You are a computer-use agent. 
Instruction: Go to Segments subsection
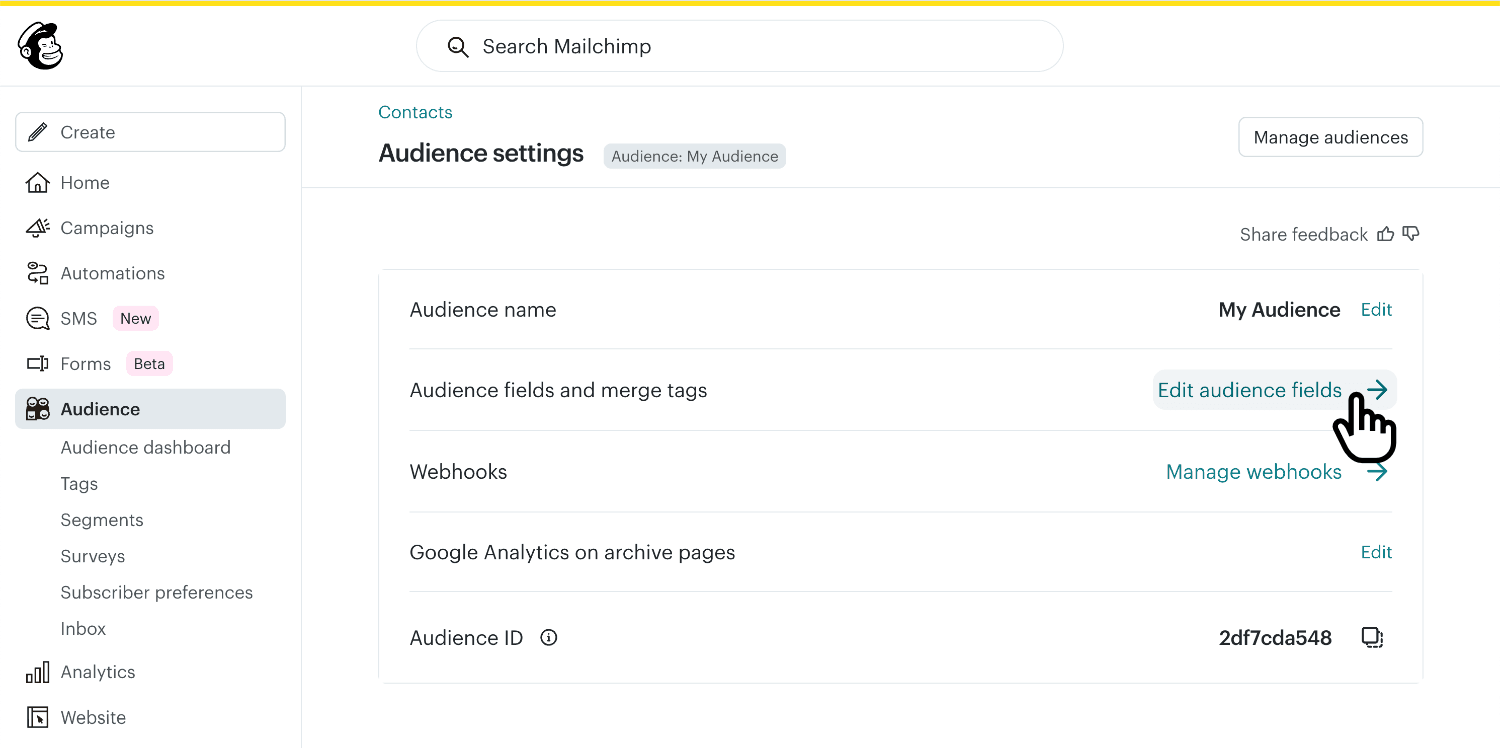(102, 520)
